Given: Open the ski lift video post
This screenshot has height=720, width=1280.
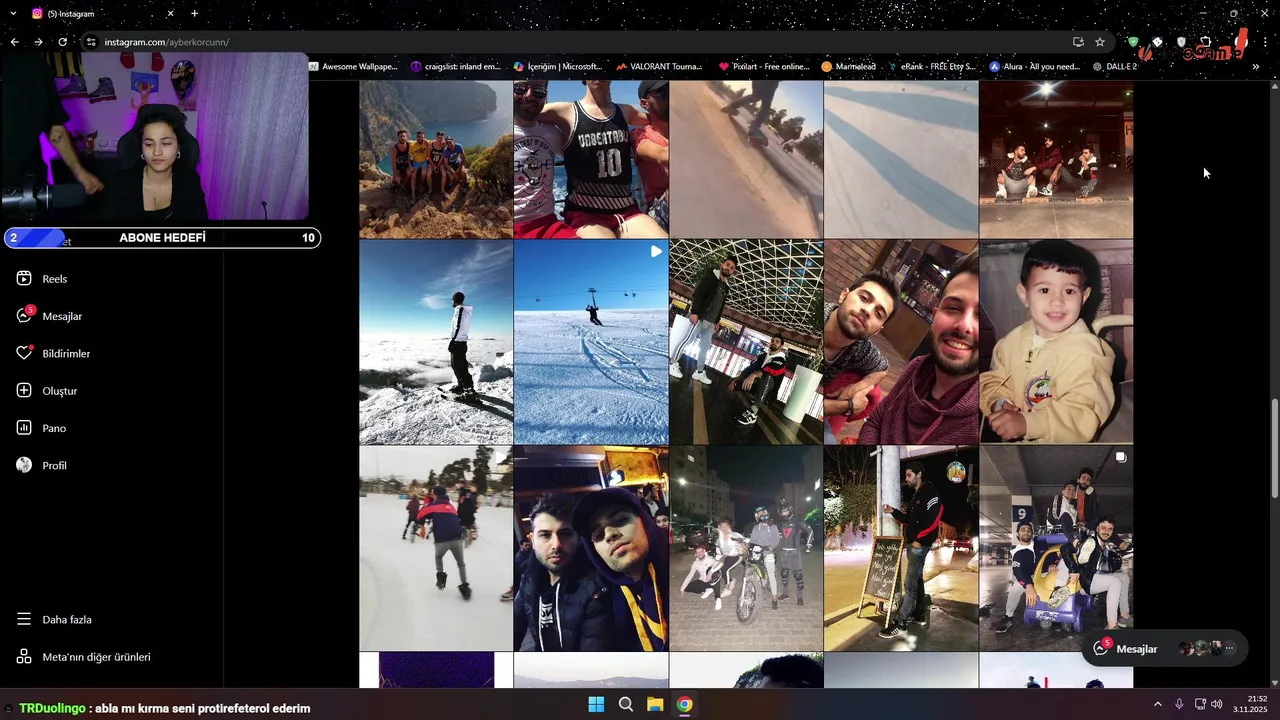Looking at the screenshot, I should pos(591,342).
